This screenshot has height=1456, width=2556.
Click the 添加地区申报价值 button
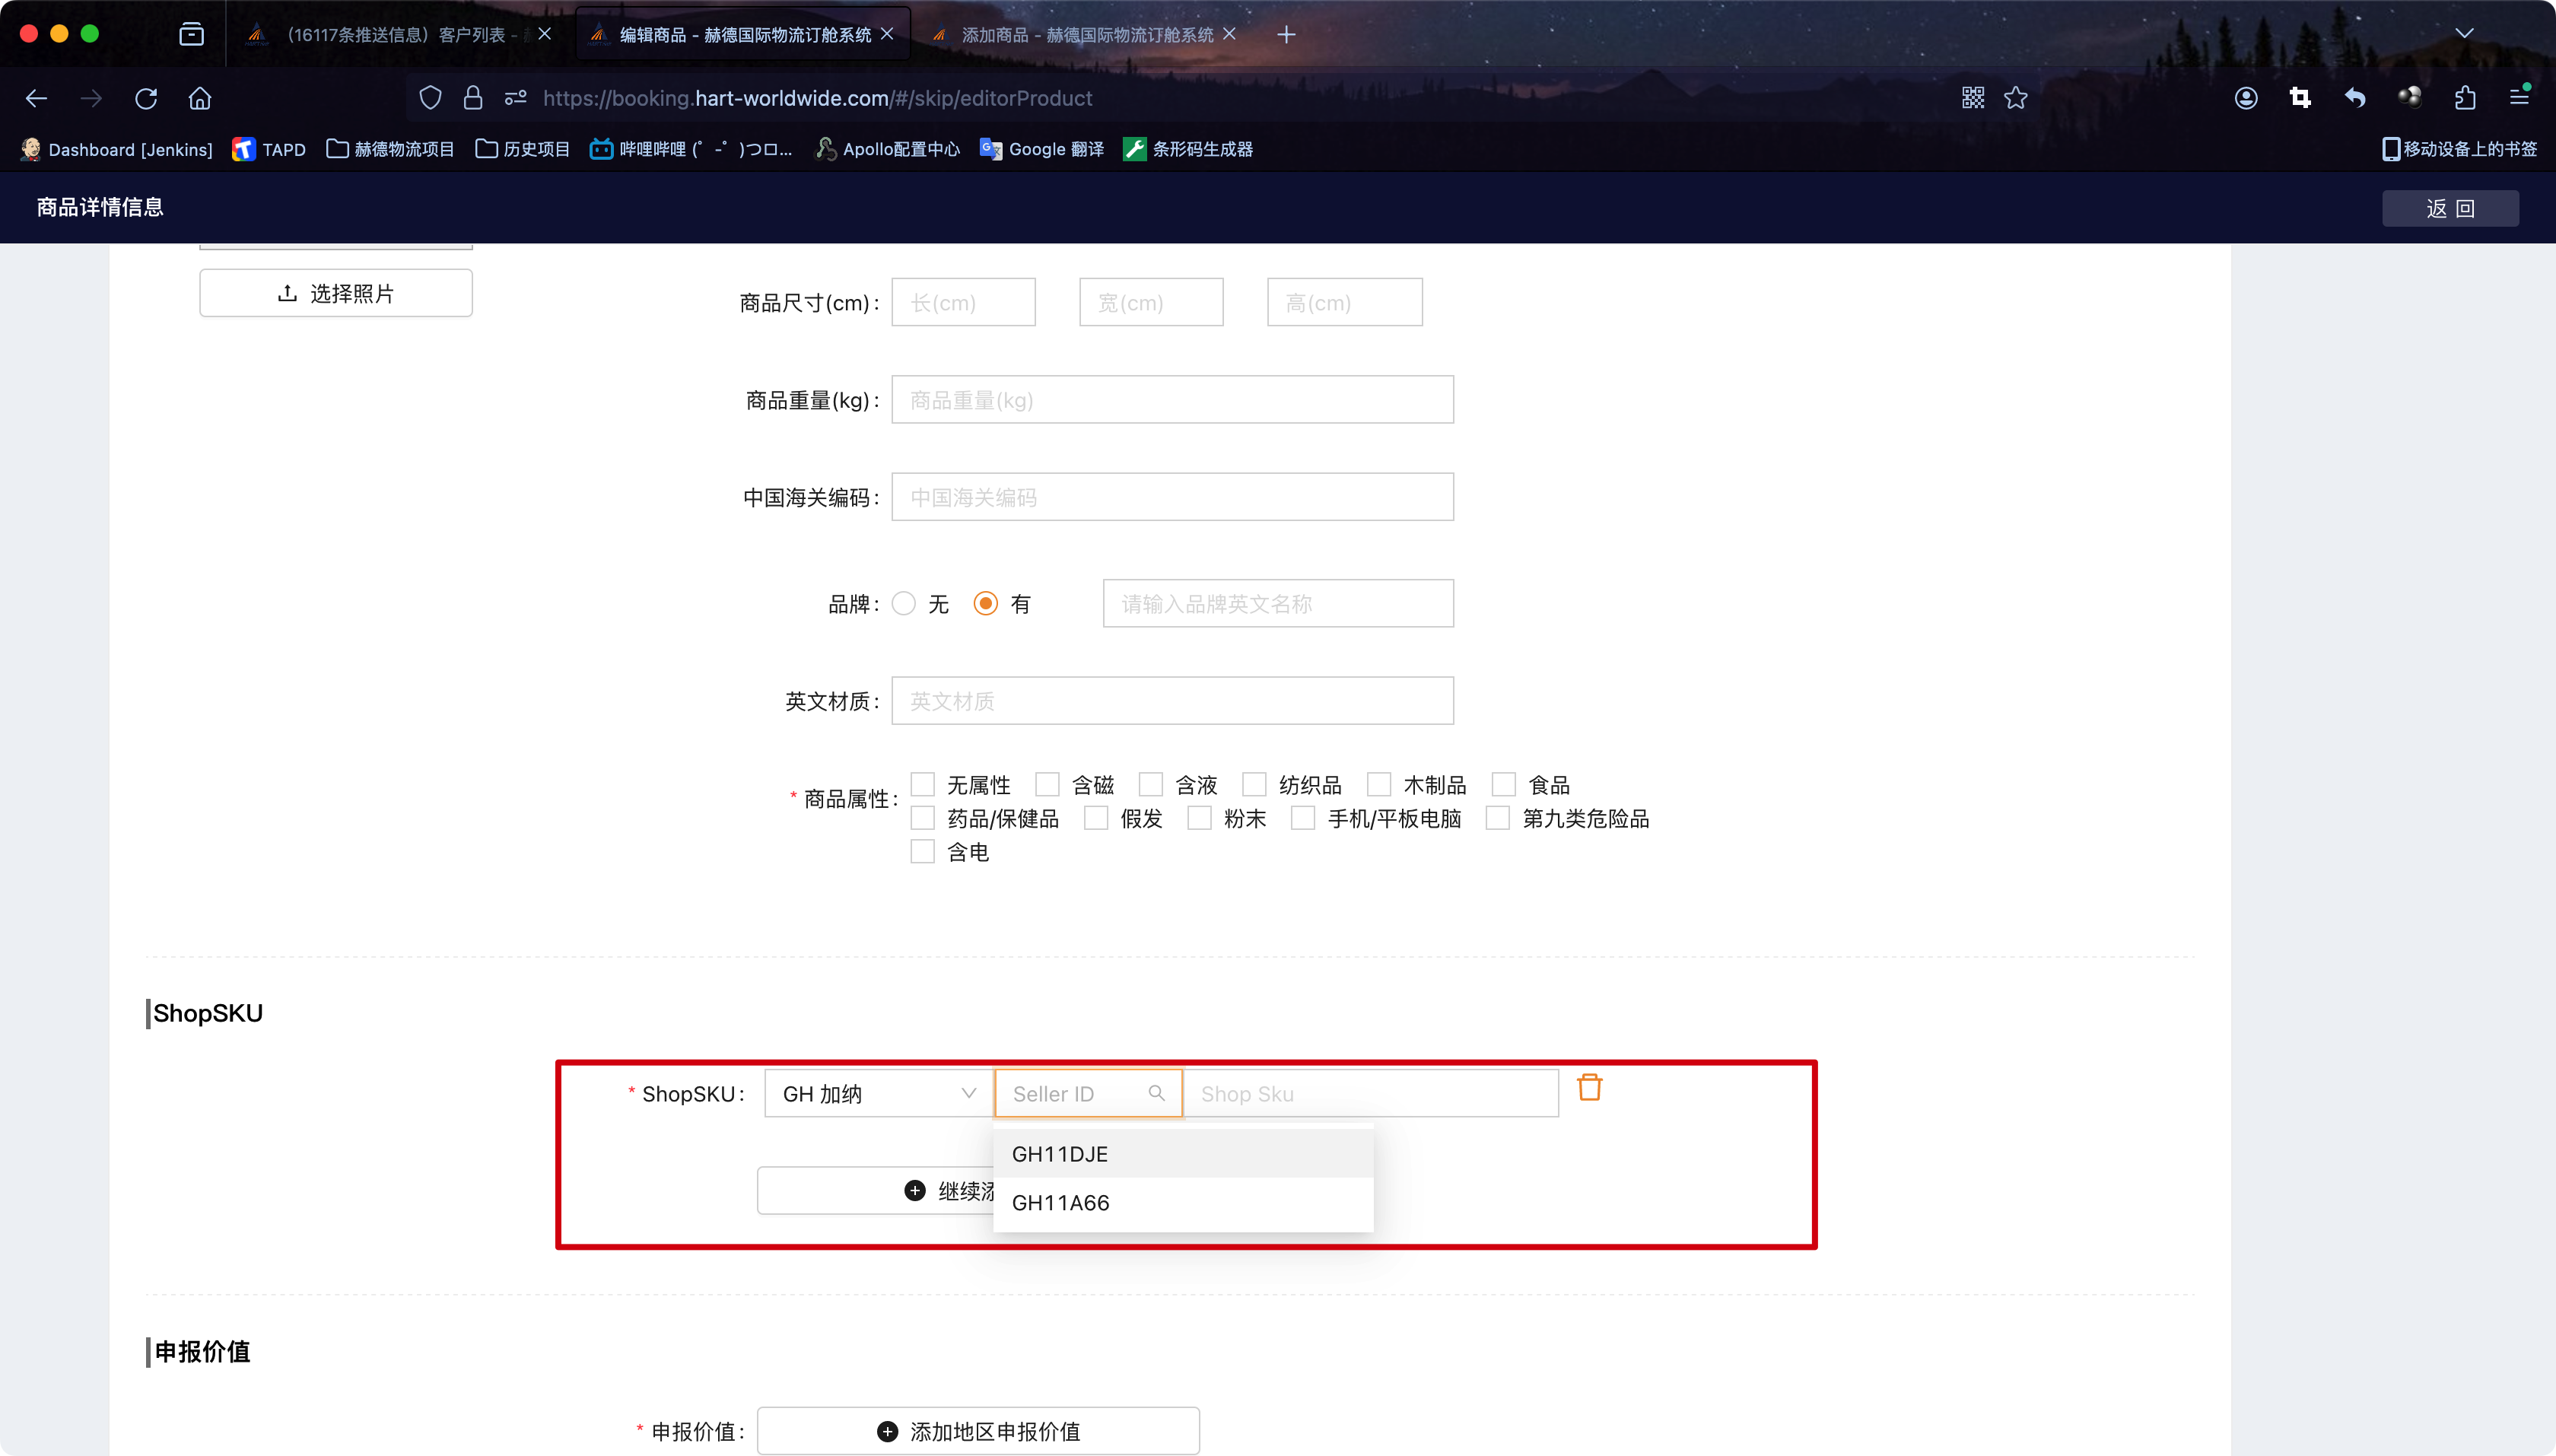pyautogui.click(x=978, y=1431)
